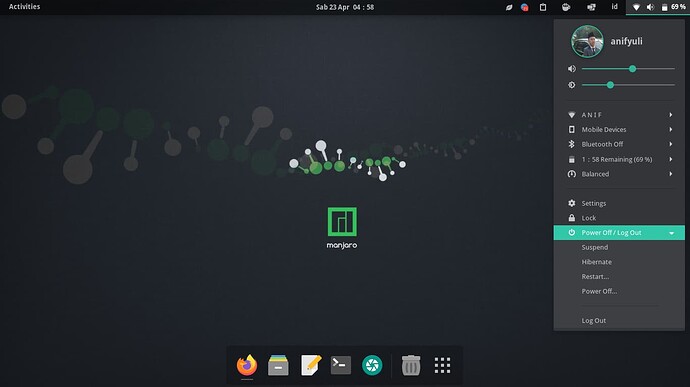
Task: Open the clock and calendar in top bar
Action: (345, 7)
